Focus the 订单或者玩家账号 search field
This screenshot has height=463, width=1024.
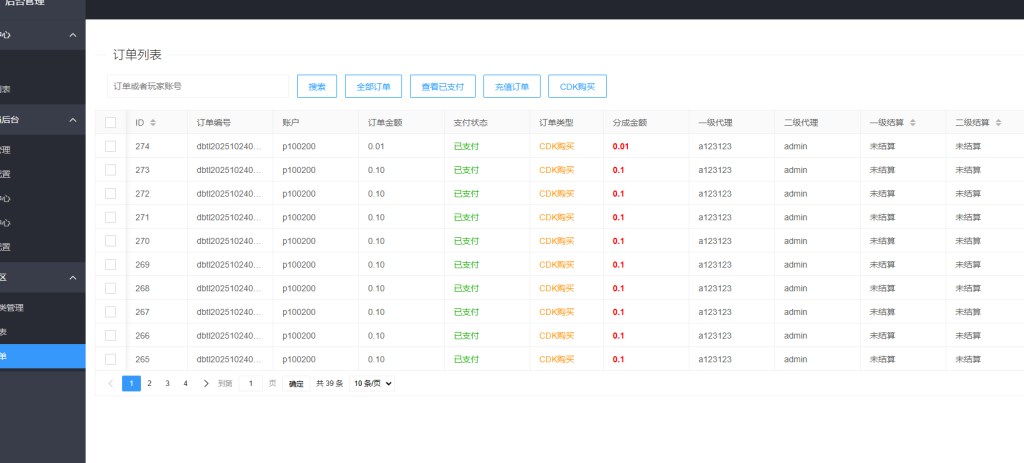[x=197, y=87]
